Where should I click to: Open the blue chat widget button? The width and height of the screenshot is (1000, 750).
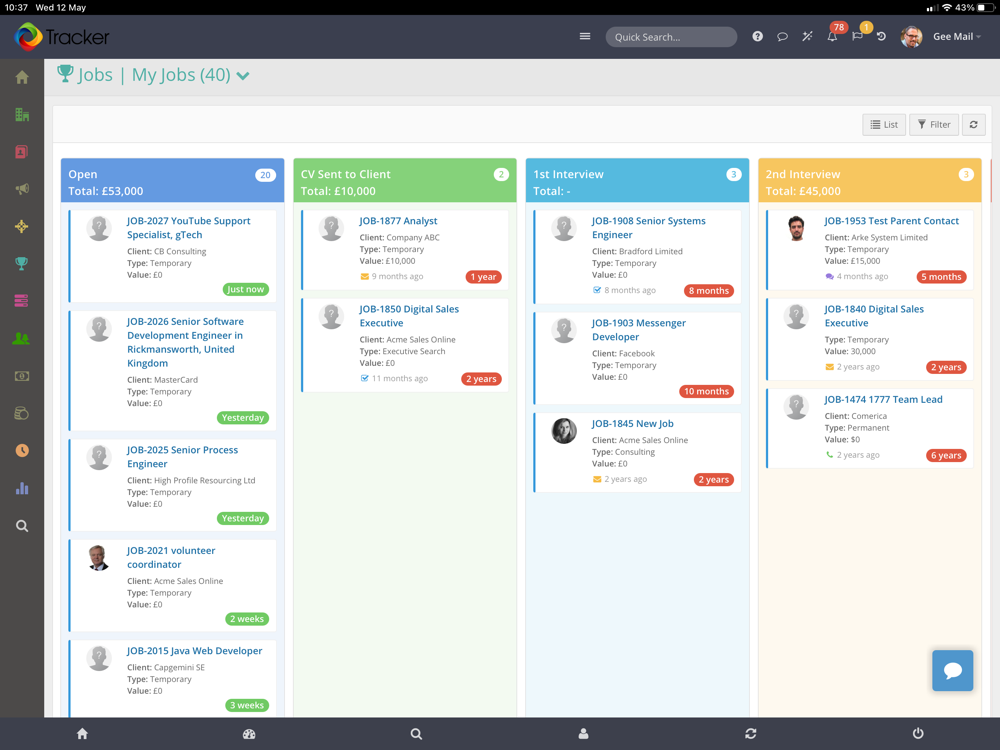[952, 670]
